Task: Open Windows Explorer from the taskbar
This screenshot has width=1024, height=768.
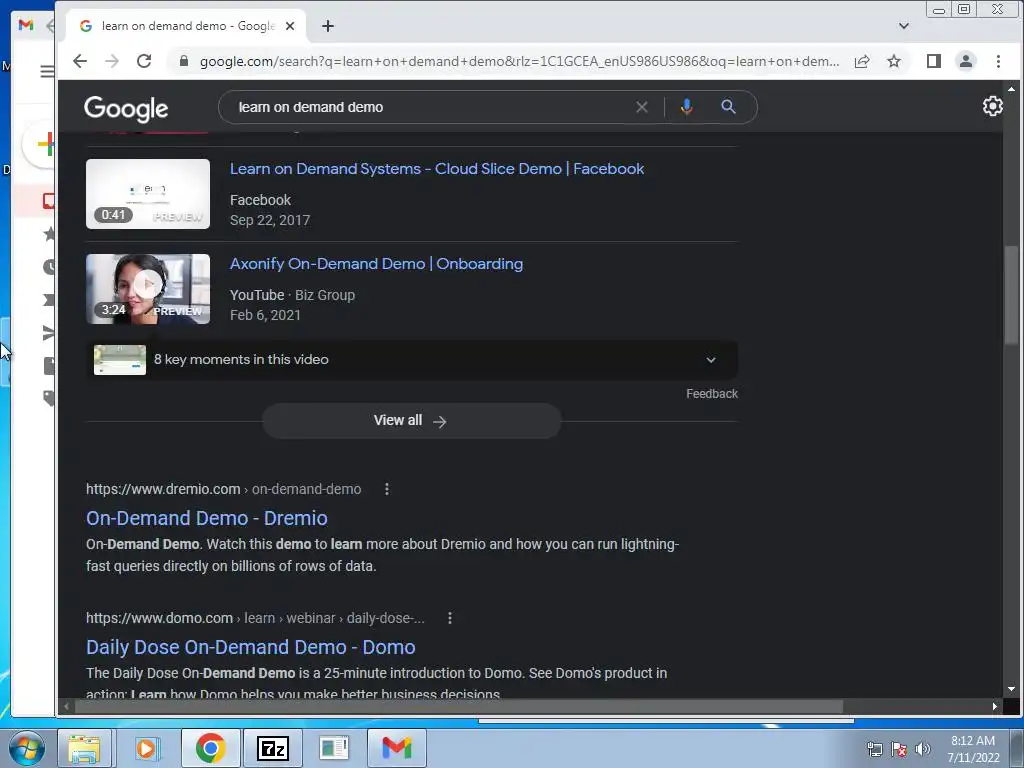Action: [x=84, y=748]
